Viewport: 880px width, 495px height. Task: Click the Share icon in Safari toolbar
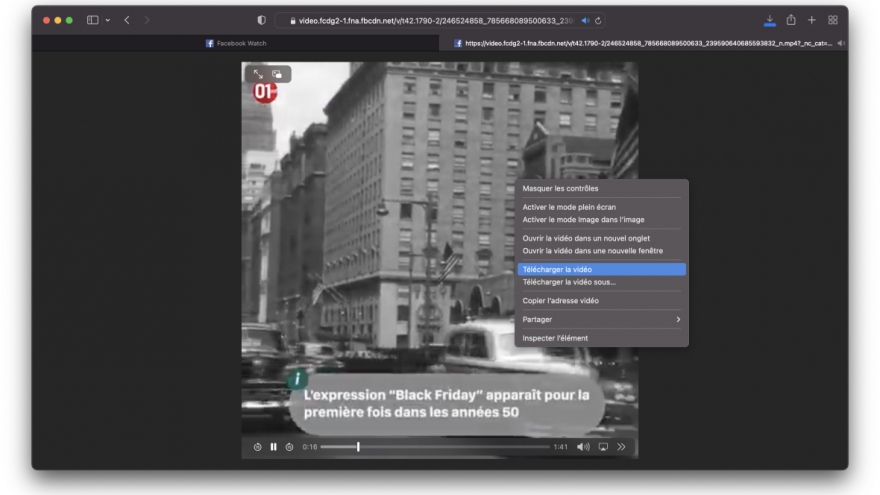(x=791, y=20)
